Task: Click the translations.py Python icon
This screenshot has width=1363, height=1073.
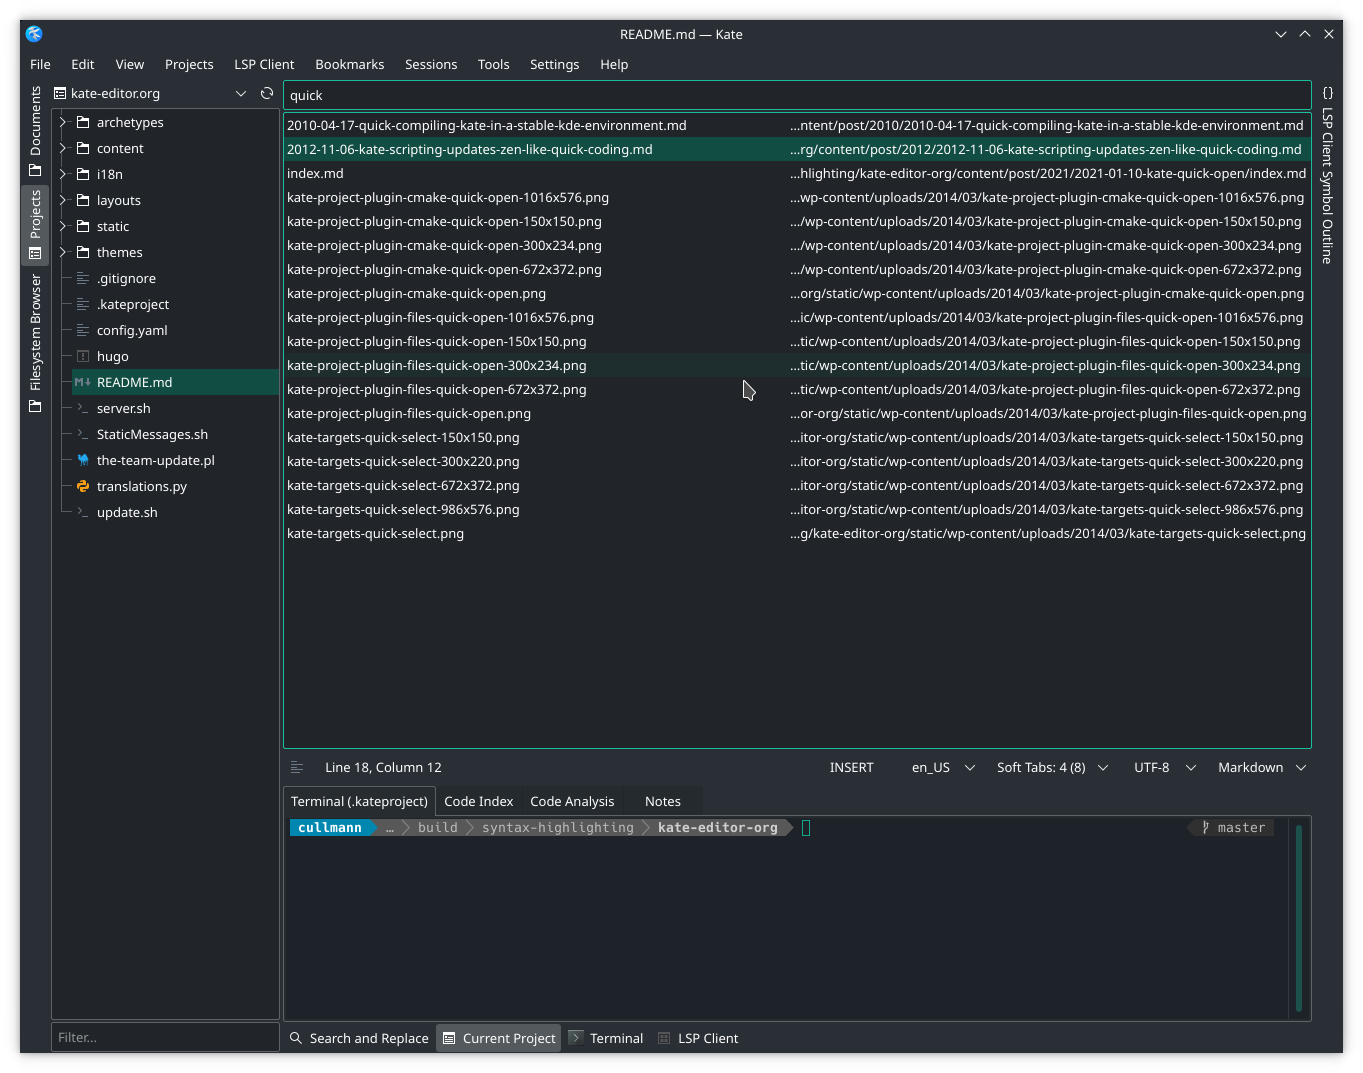Action: (x=83, y=486)
